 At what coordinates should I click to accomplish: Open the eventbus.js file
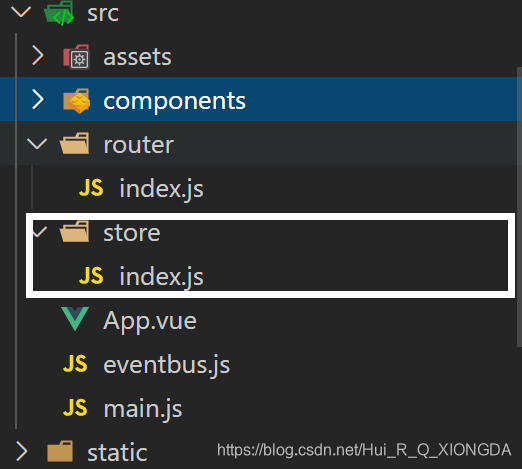click(x=166, y=365)
